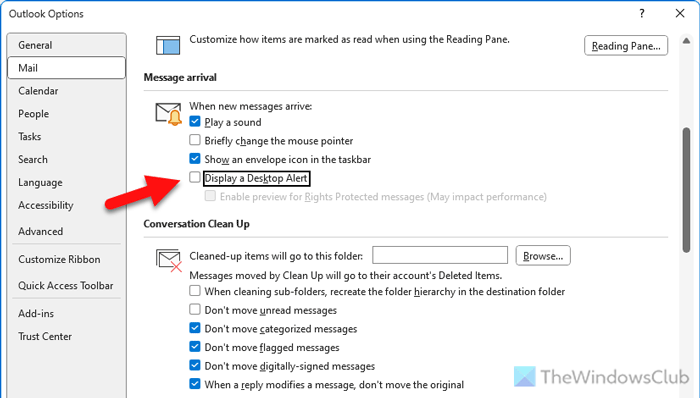Close the Outlook Options dialog
Viewport: 700px width, 398px height.
(679, 13)
